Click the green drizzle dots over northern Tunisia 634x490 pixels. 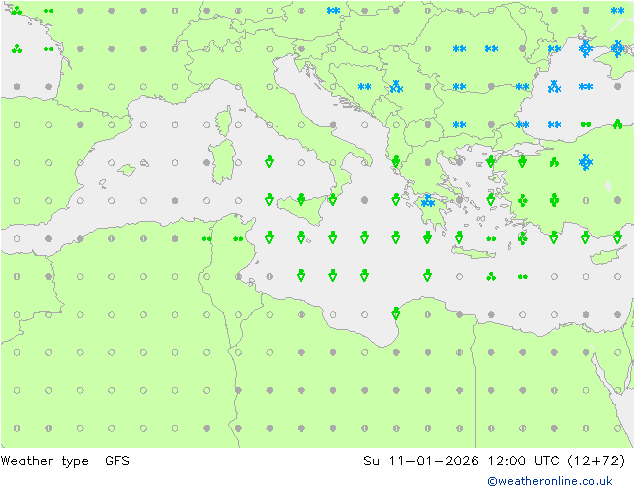(x=238, y=239)
